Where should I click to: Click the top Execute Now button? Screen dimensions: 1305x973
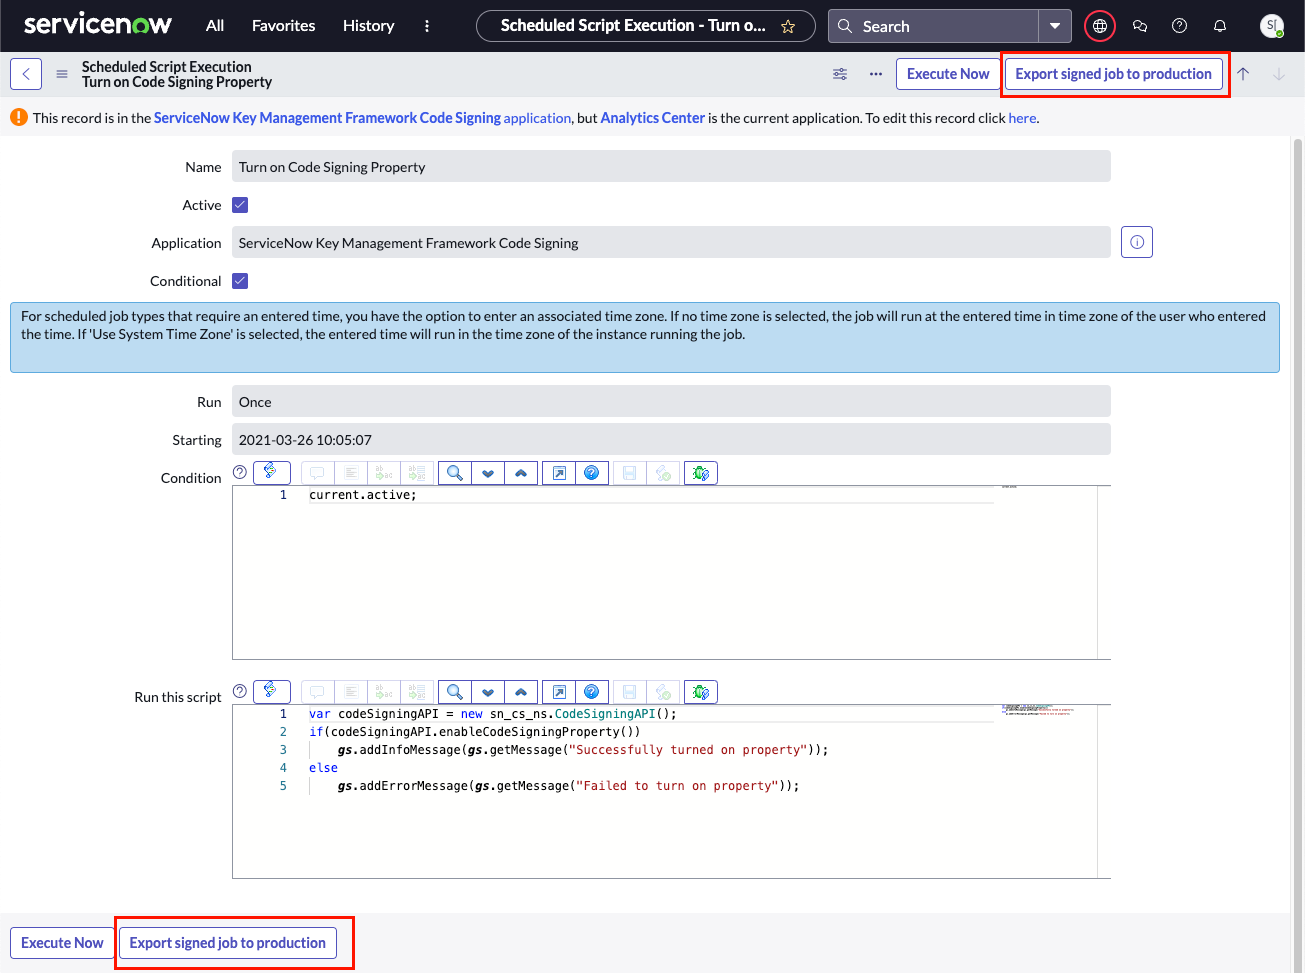[948, 74]
